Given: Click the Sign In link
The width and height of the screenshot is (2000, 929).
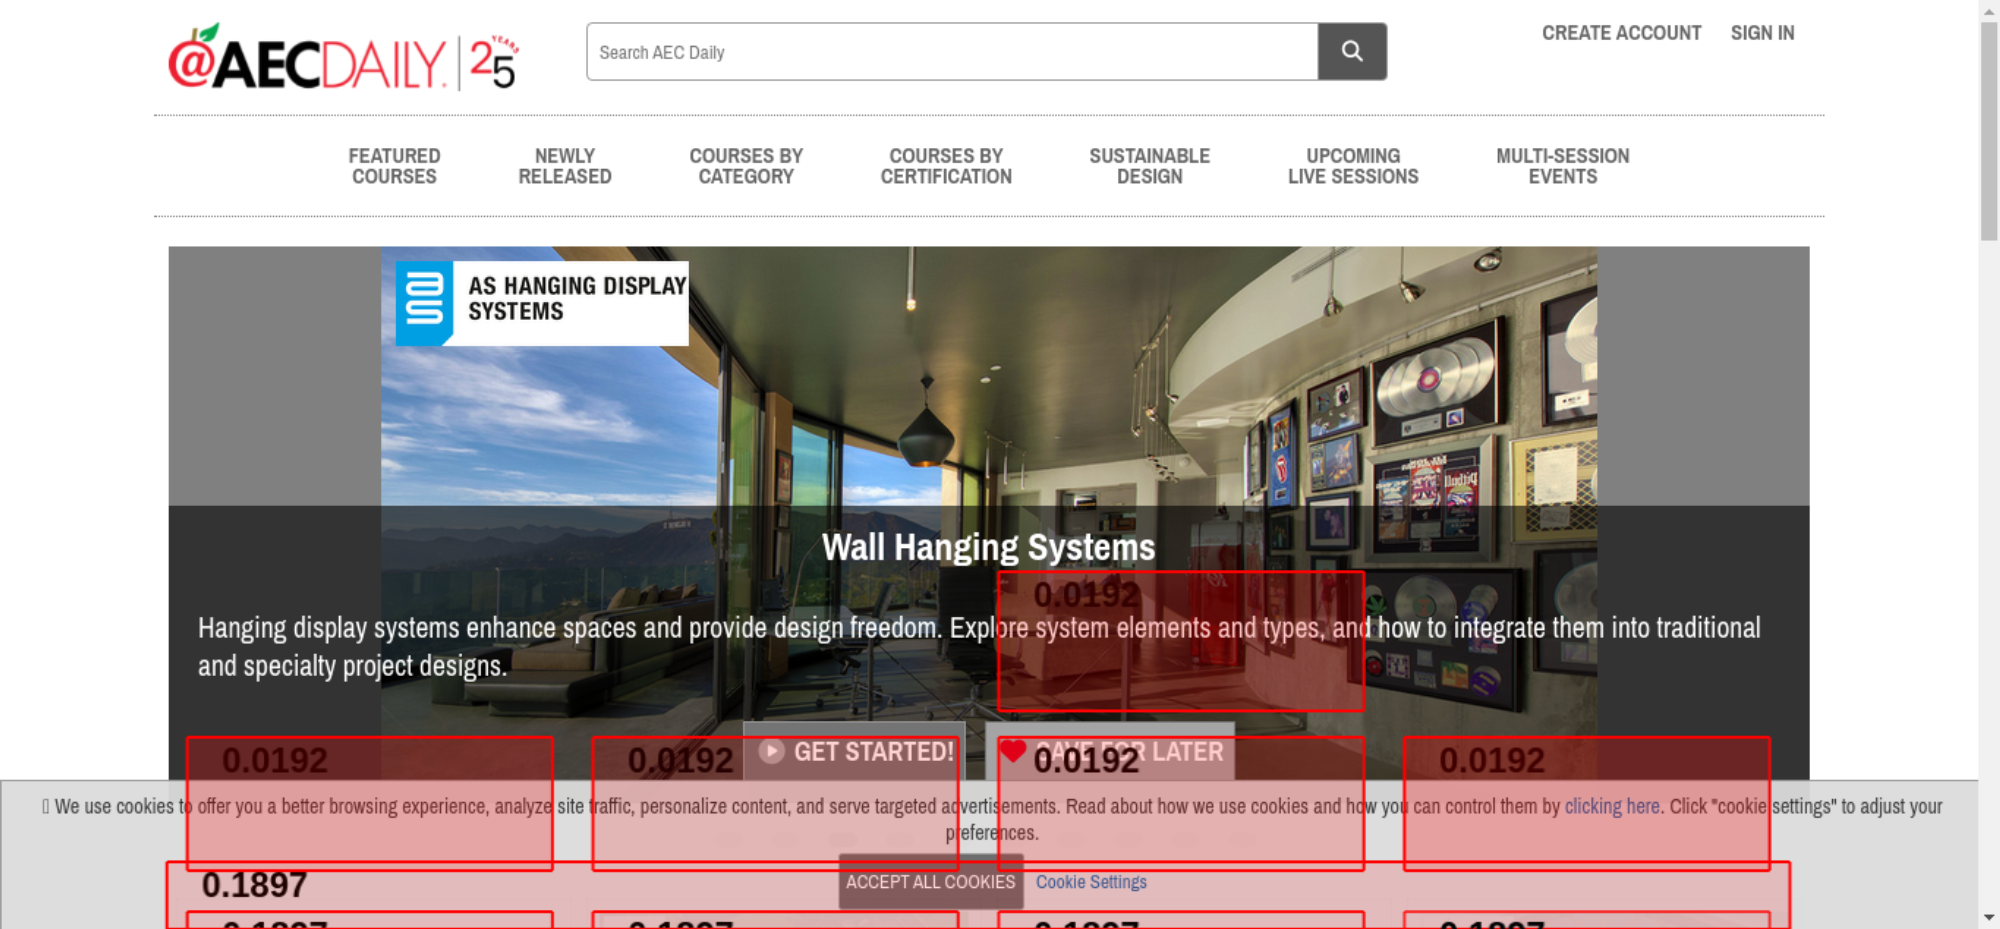Looking at the screenshot, I should coord(1762,33).
